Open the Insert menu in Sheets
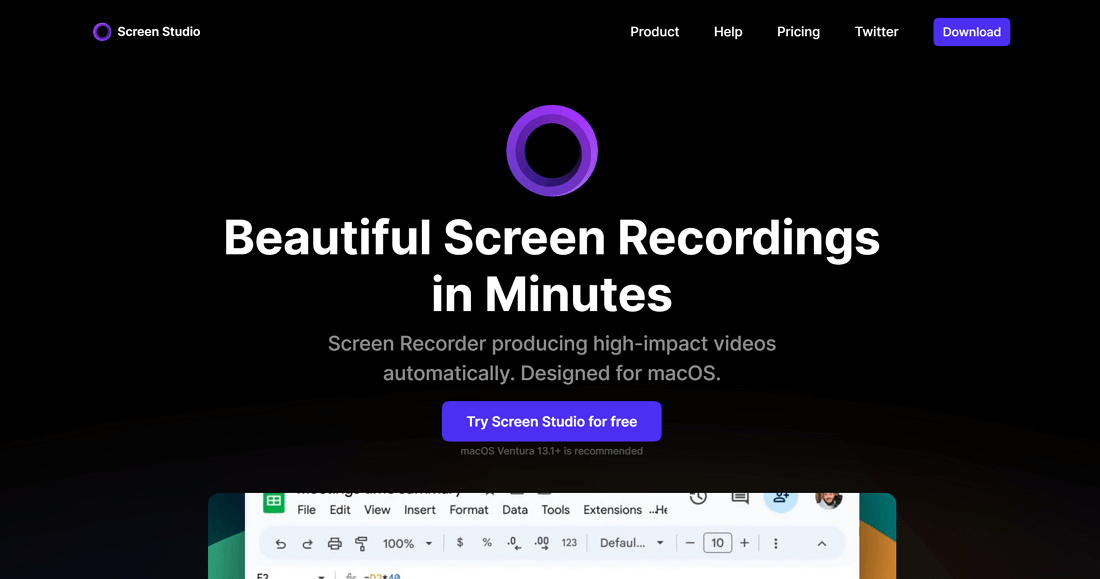The height and width of the screenshot is (579, 1100). [420, 510]
